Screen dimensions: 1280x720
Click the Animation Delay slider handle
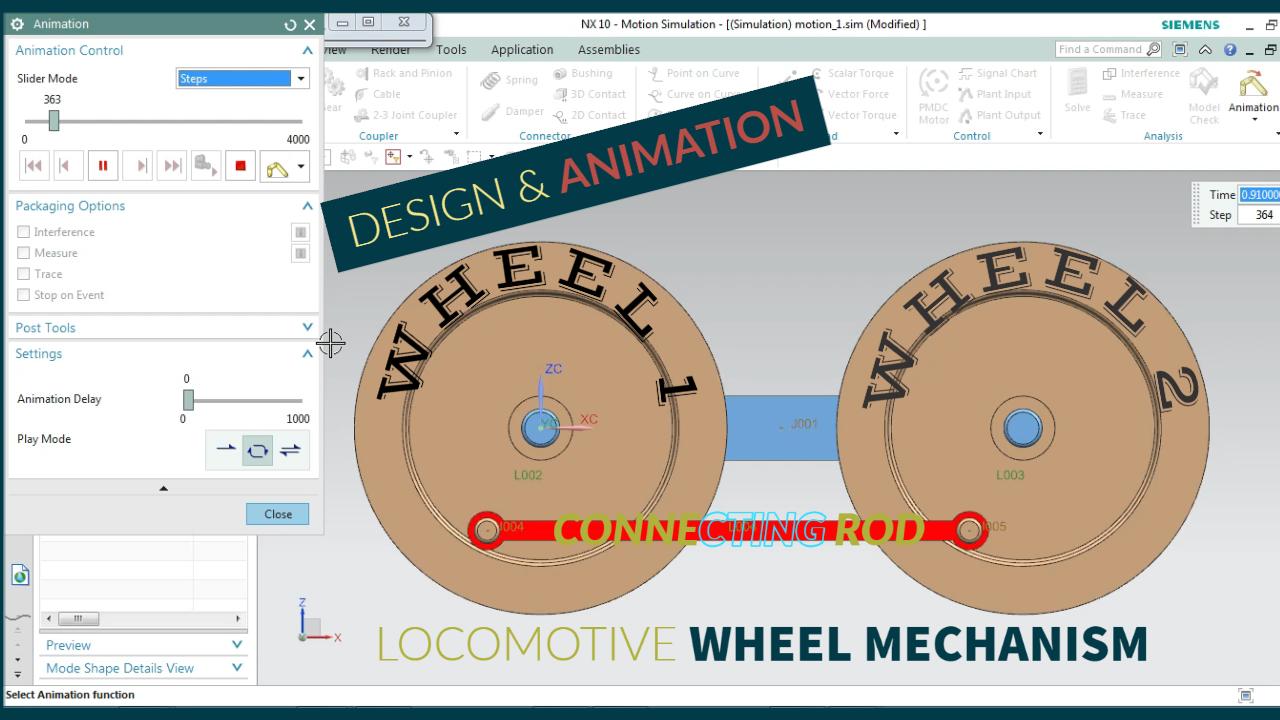(x=188, y=400)
